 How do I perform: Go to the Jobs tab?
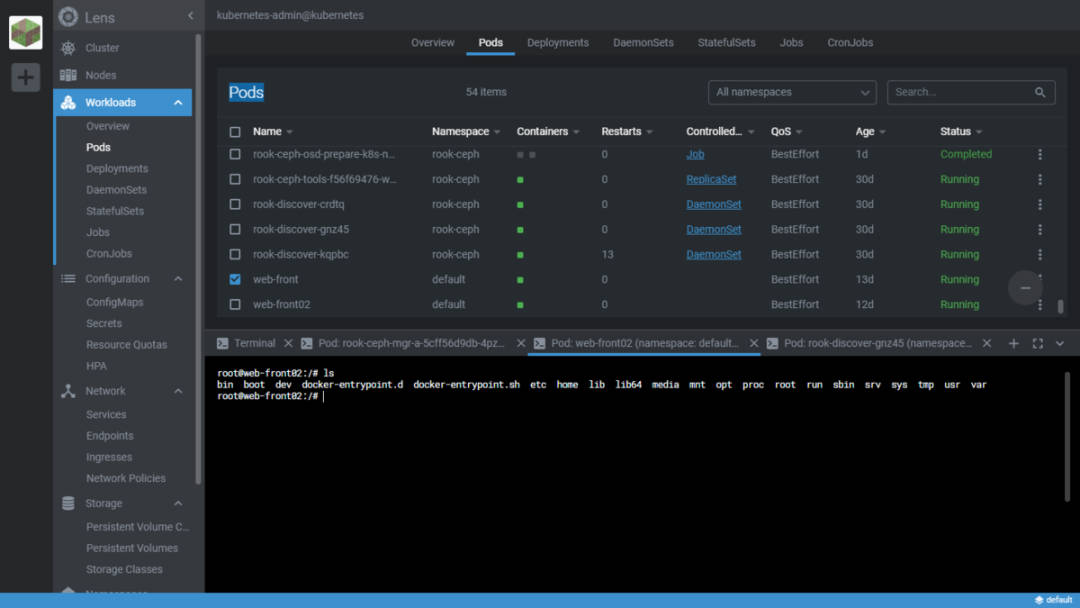(791, 43)
